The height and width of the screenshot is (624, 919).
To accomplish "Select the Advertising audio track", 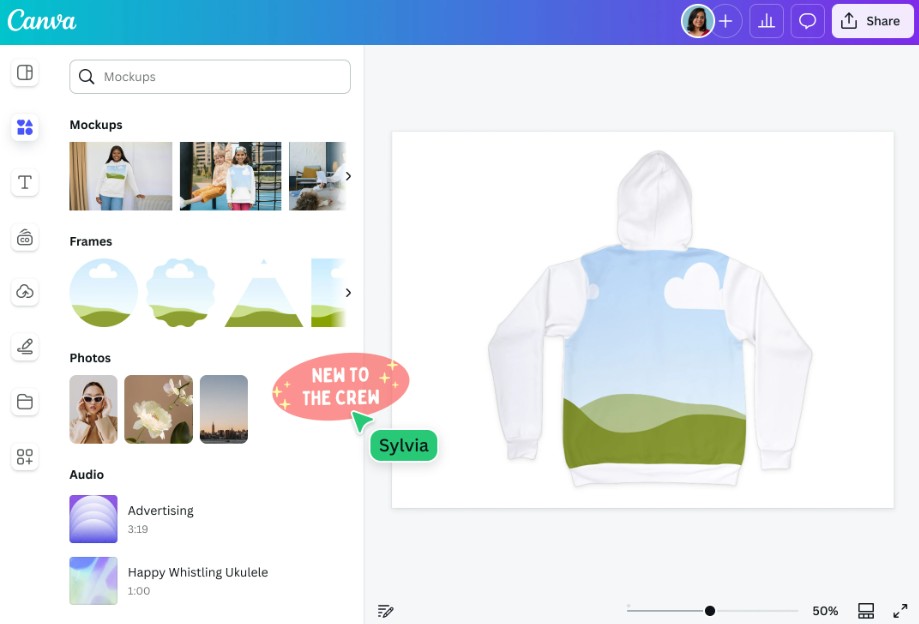I will (x=161, y=518).
